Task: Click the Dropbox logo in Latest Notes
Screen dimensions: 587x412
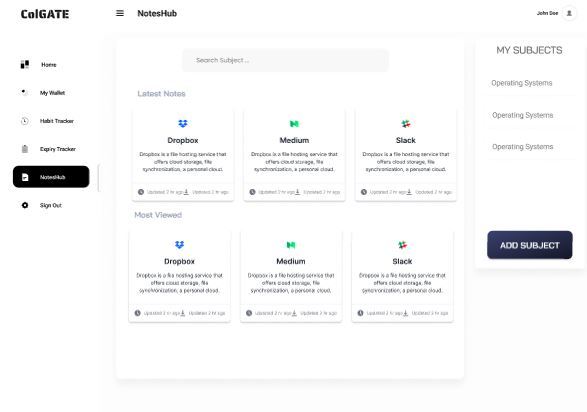Action: (x=183, y=123)
